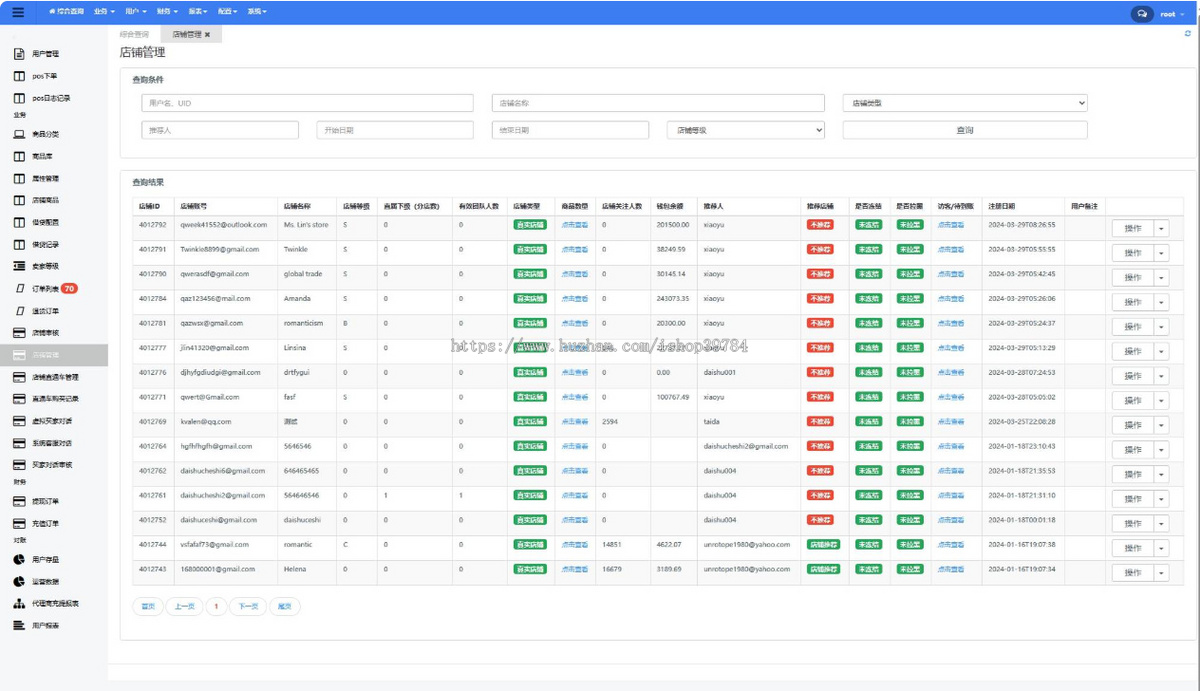The height and width of the screenshot is (691, 1200).
Task: Expand the root account dropdown
Action: pos(1171,14)
